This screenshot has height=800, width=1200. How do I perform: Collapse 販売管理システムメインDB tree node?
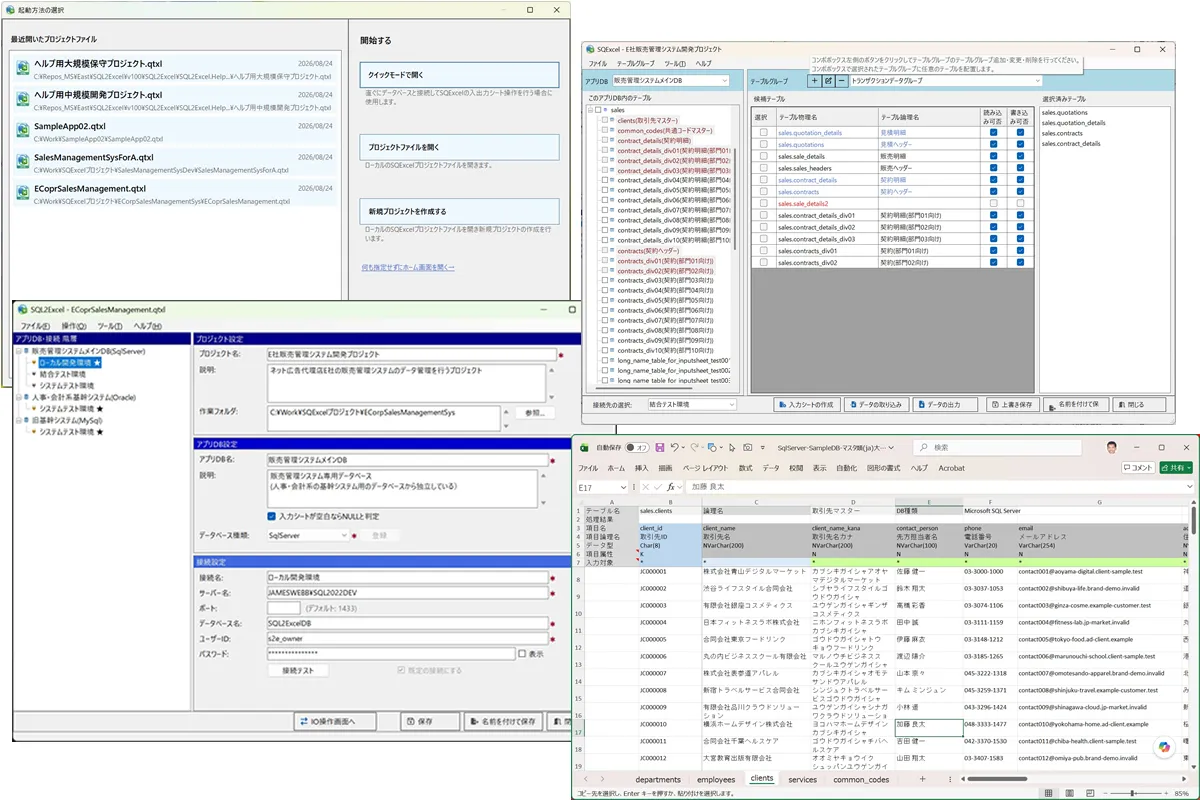[x=19, y=352]
